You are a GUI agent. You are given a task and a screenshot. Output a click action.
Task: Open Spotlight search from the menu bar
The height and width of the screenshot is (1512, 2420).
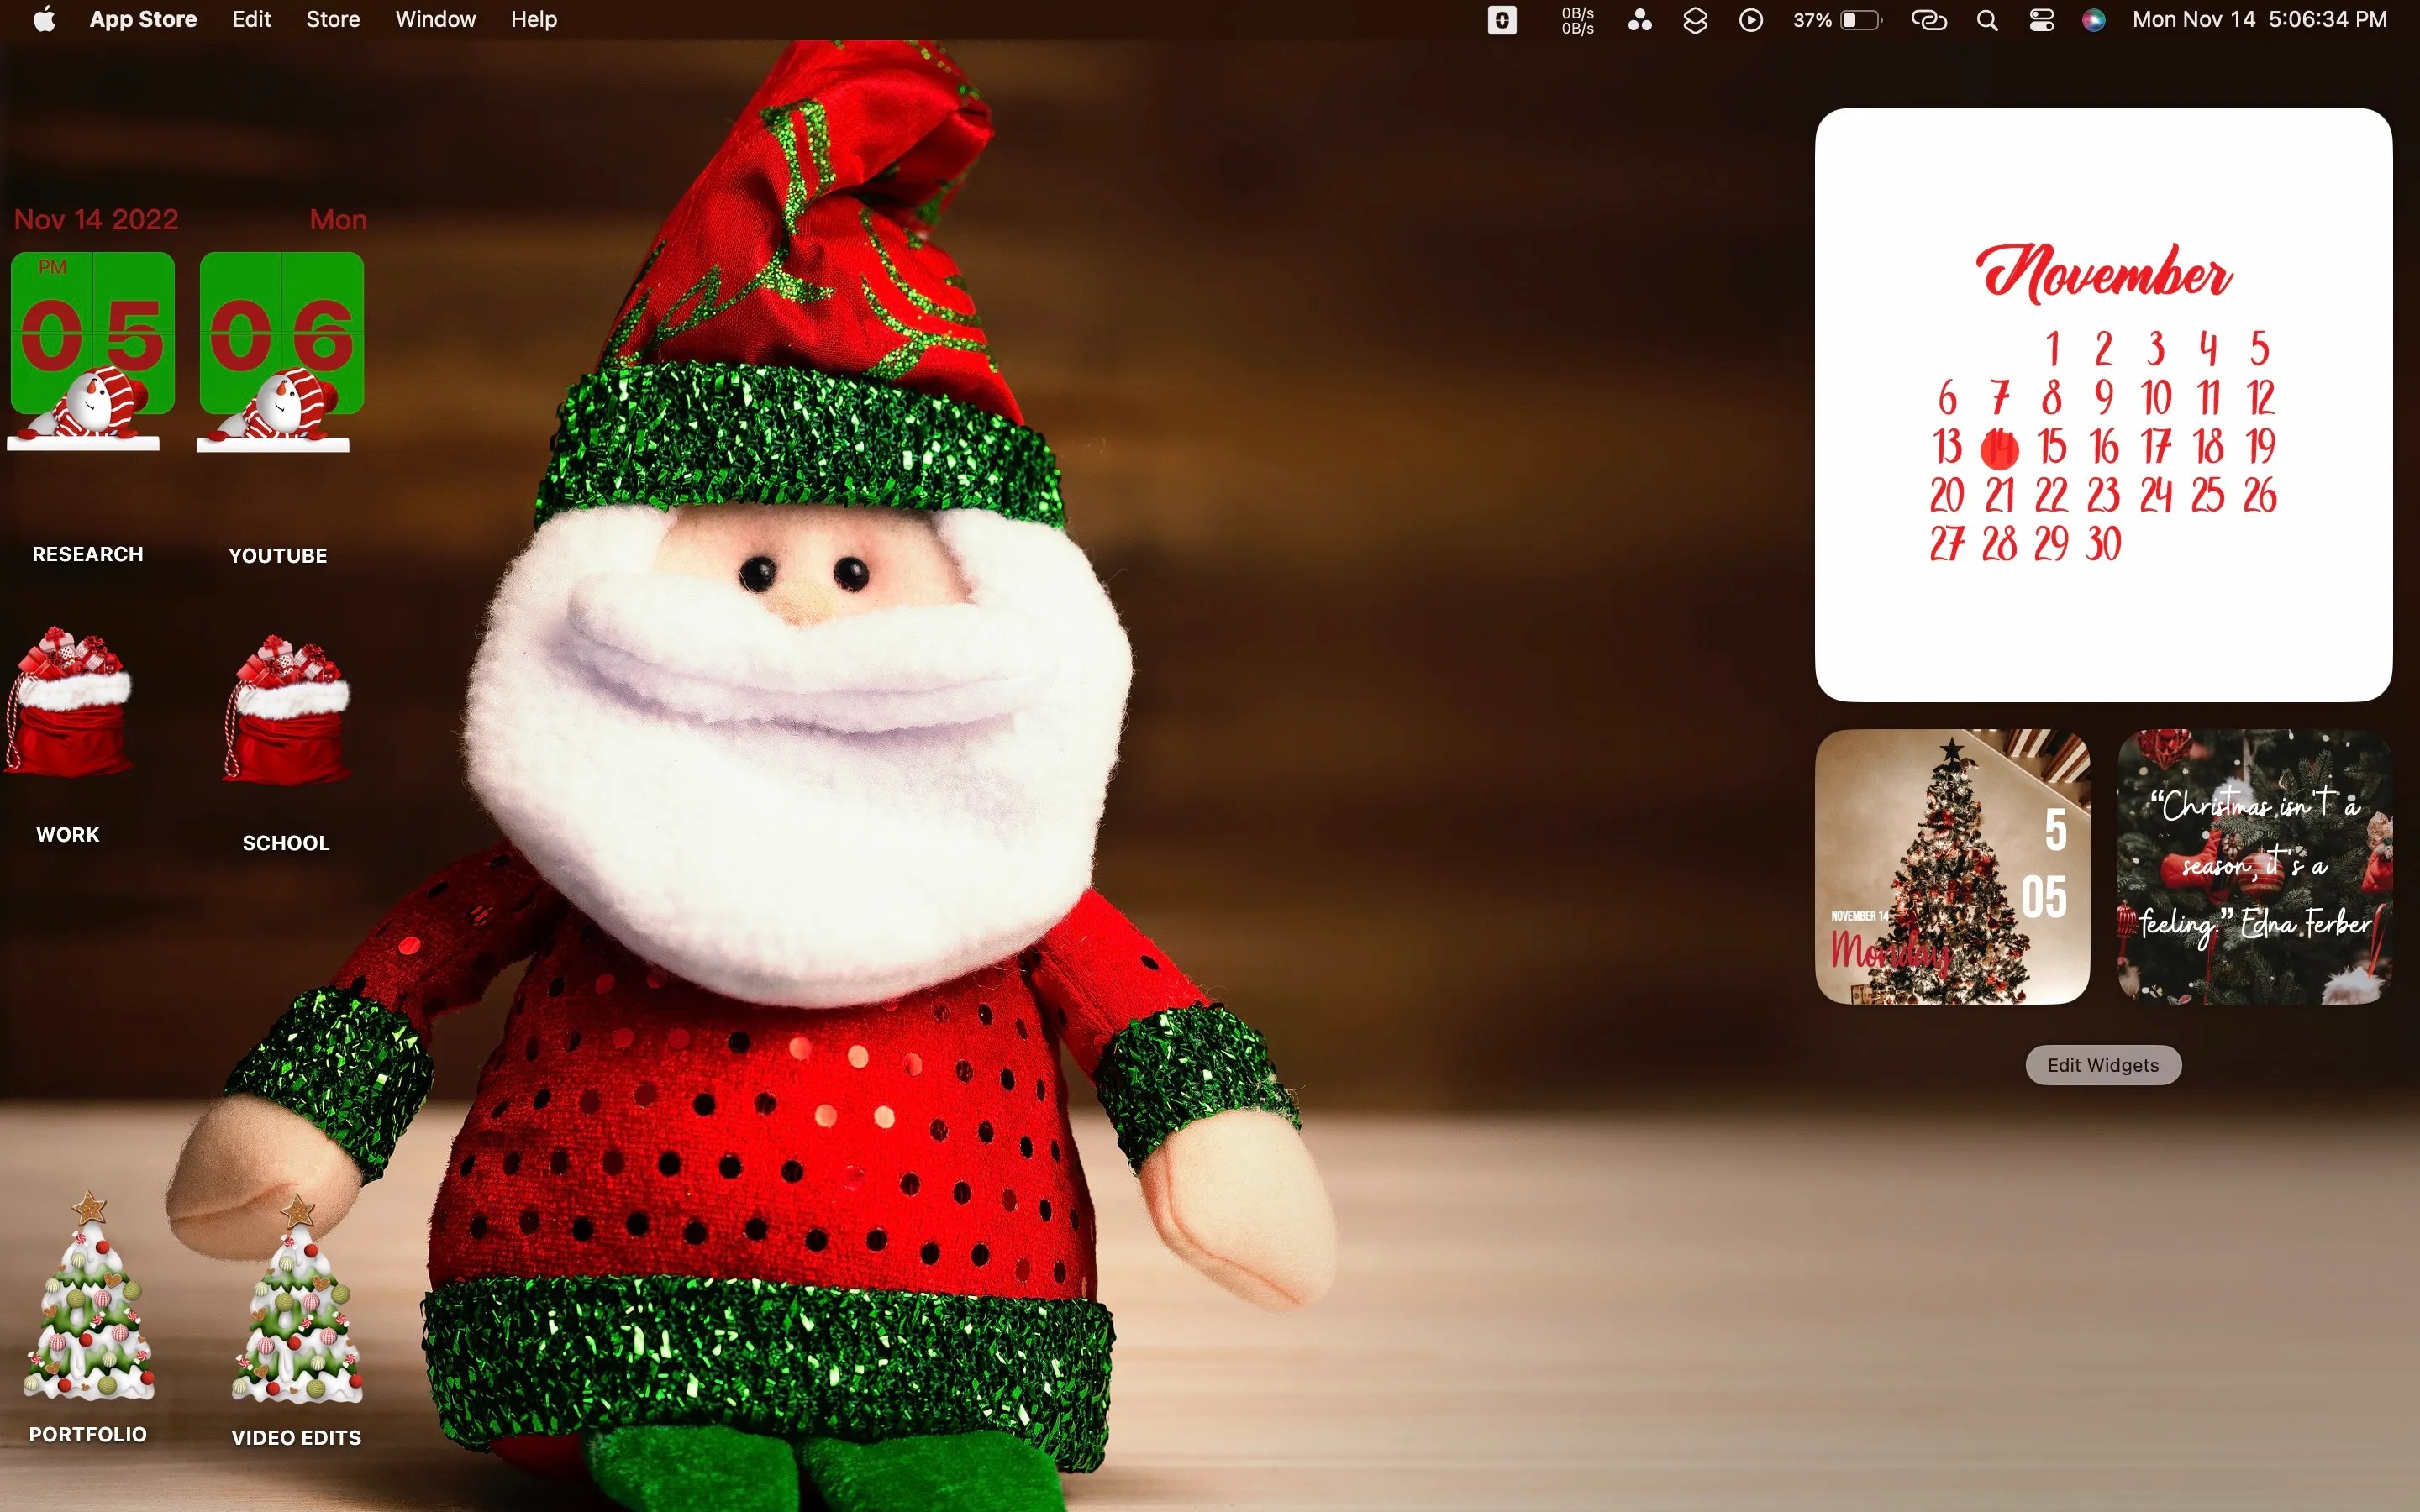pyautogui.click(x=1986, y=19)
